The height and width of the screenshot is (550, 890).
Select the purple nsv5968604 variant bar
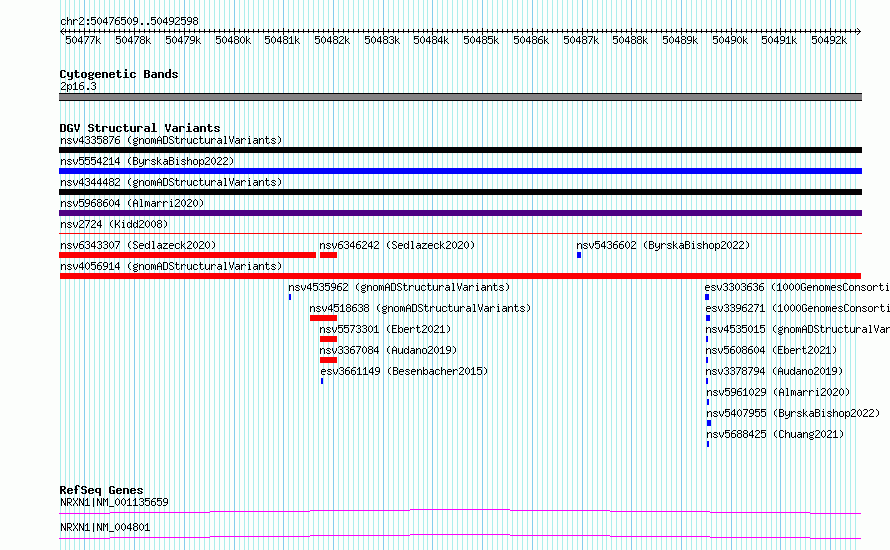pyautogui.click(x=460, y=213)
